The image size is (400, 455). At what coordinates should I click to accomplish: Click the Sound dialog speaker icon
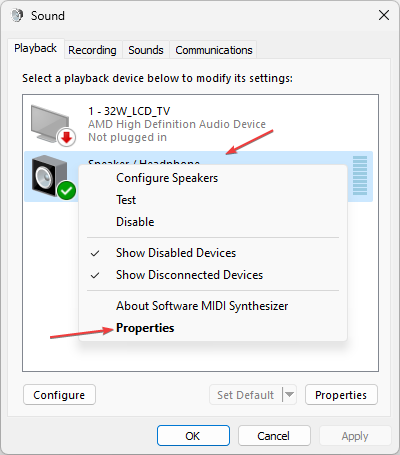(x=17, y=15)
